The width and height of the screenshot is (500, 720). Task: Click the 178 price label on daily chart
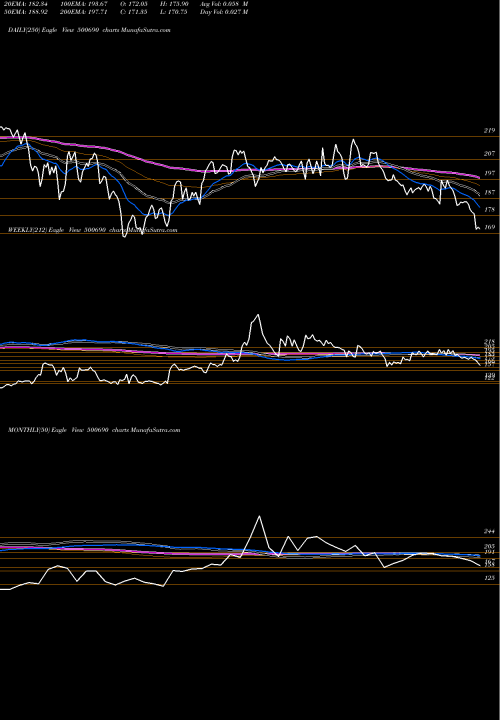489,209
